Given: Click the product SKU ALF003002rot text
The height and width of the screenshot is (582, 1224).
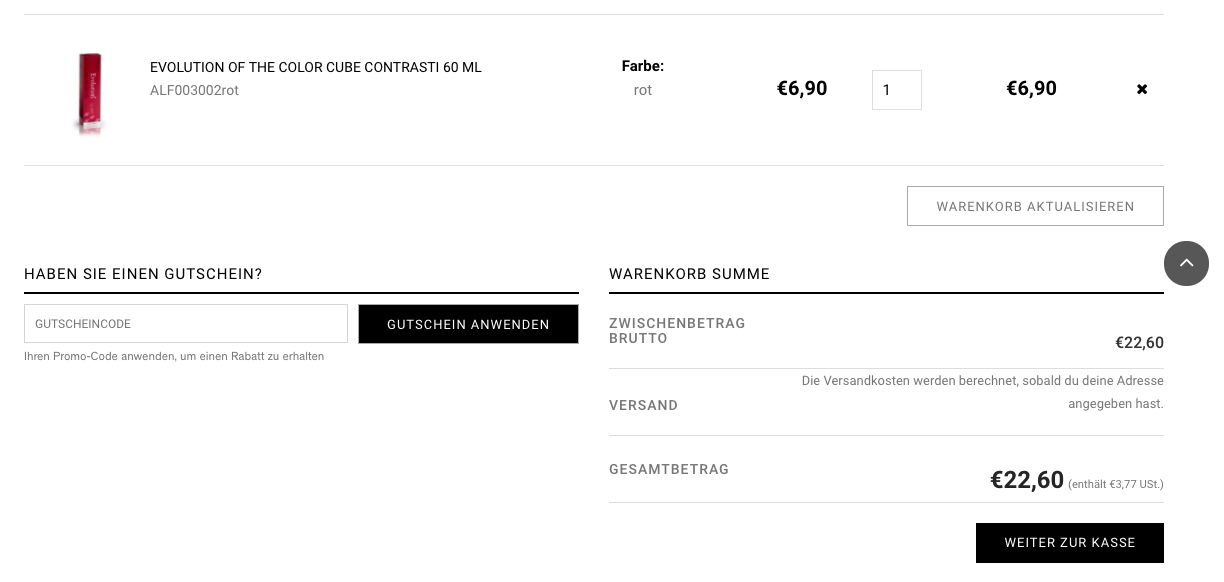Looking at the screenshot, I should tap(194, 90).
